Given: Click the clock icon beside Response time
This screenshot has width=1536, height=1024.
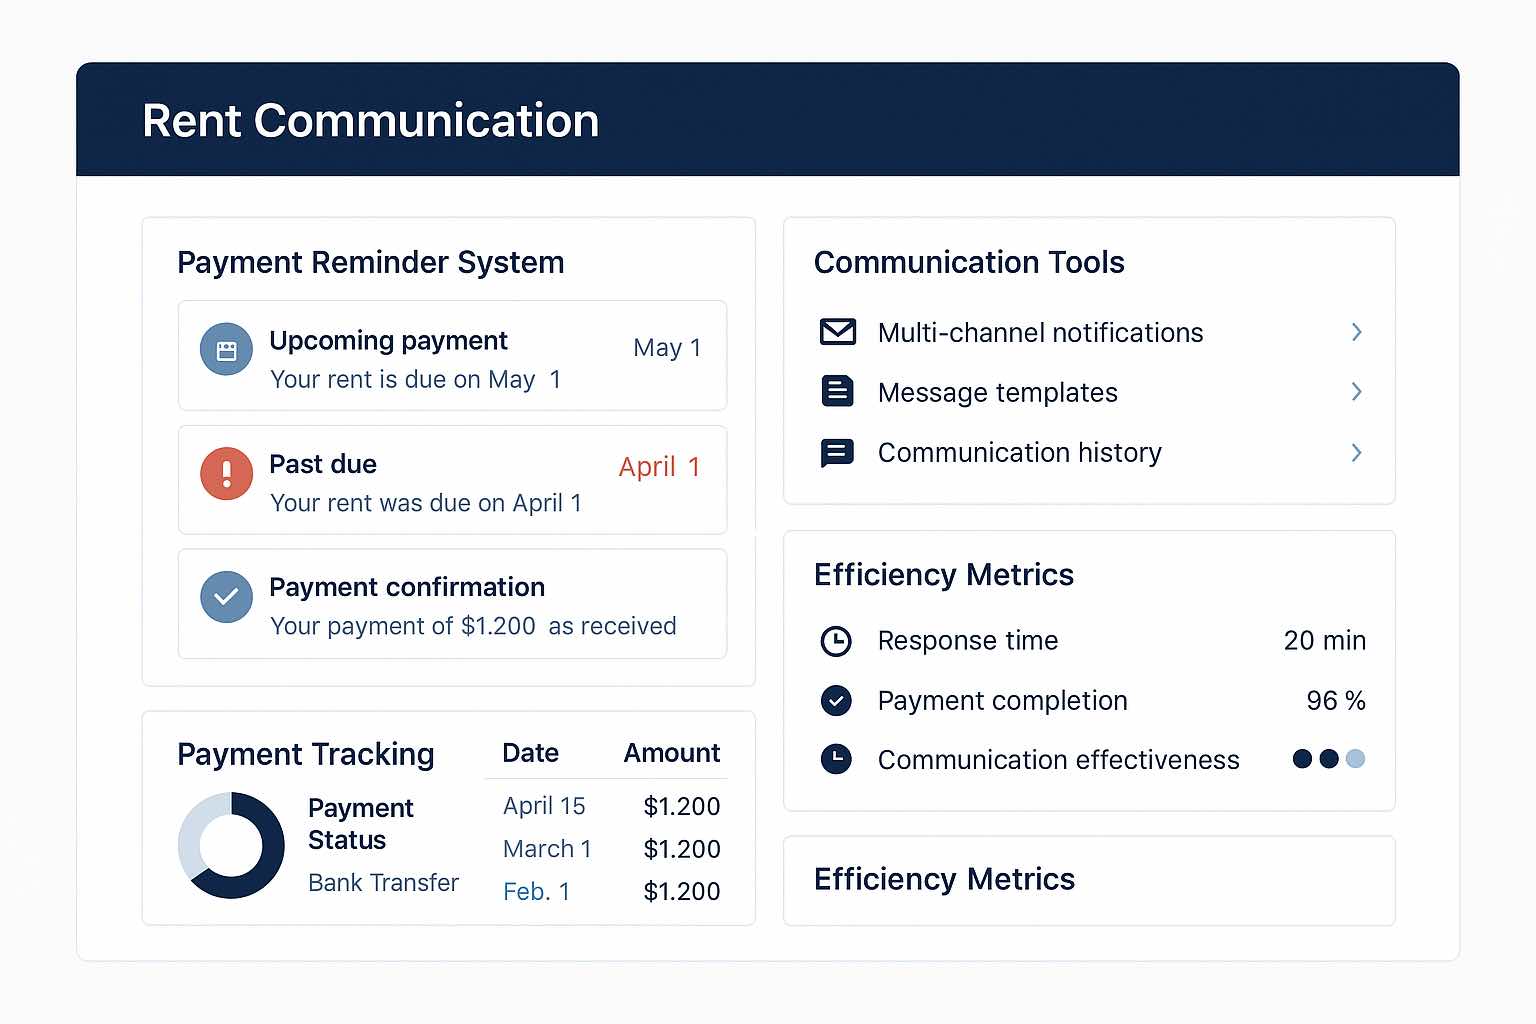Looking at the screenshot, I should coord(836,641).
